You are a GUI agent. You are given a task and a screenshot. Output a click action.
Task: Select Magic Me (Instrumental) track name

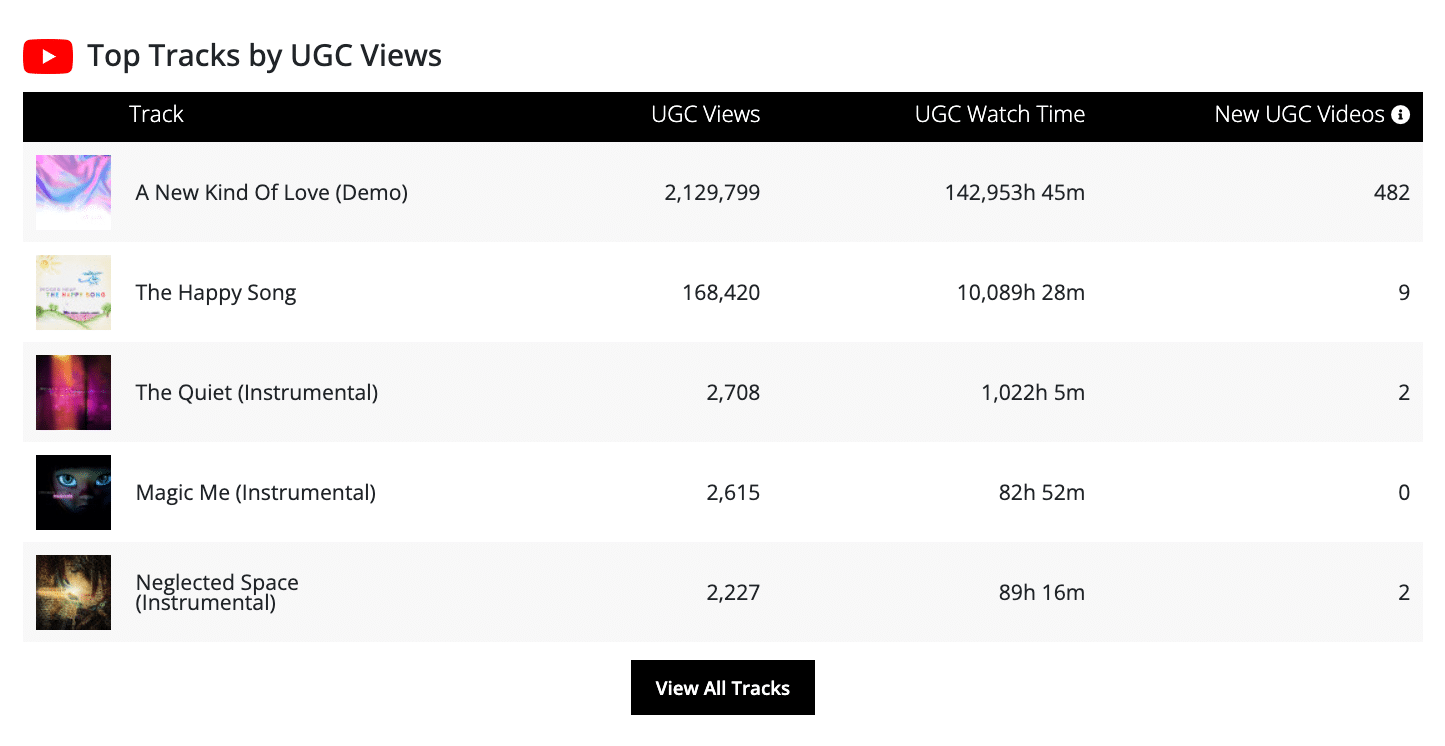[x=256, y=493]
